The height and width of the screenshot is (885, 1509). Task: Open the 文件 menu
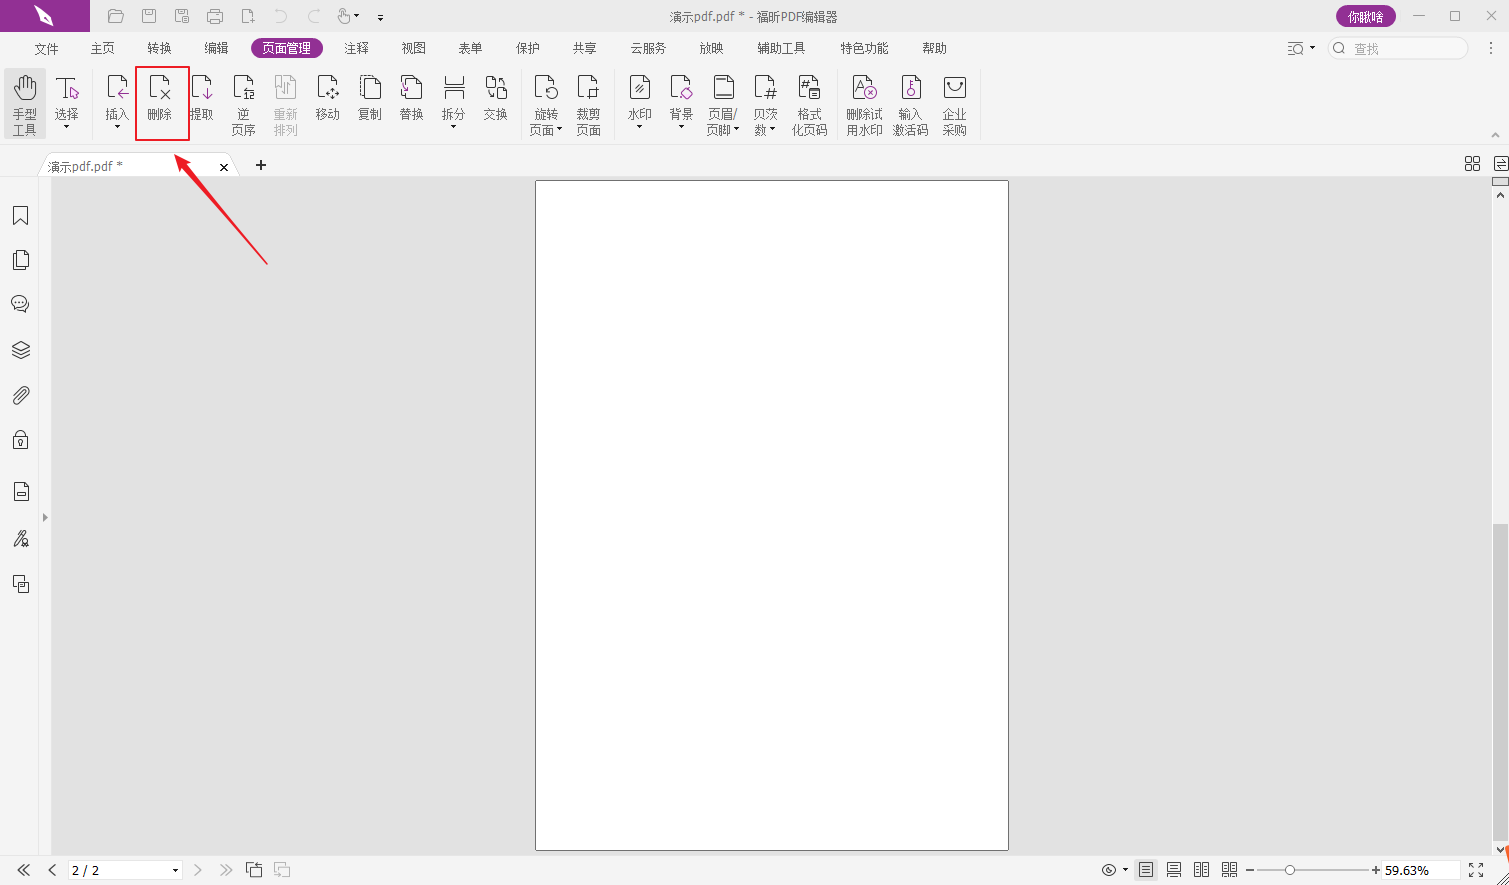click(x=46, y=48)
